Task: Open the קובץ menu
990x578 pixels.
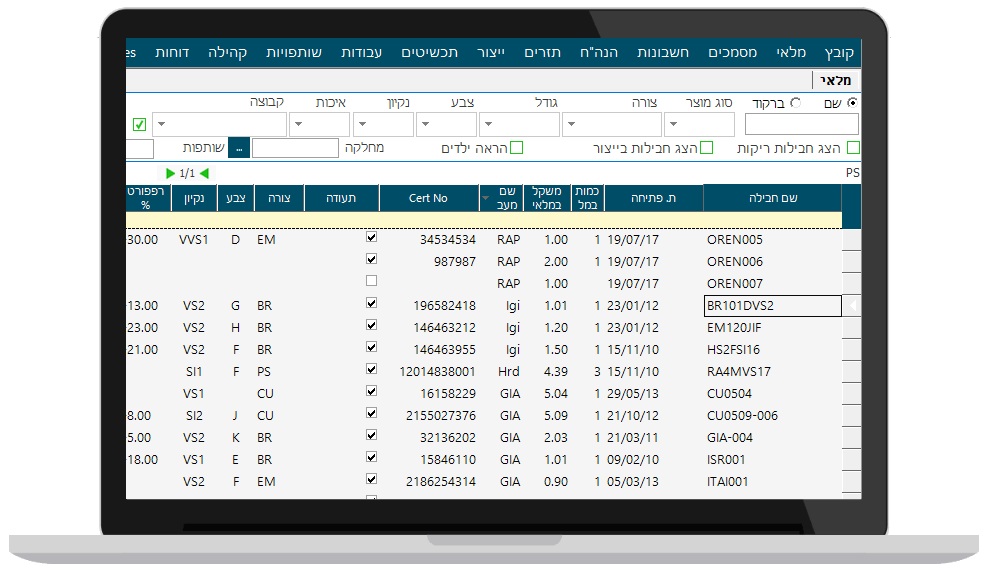Action: point(839,52)
